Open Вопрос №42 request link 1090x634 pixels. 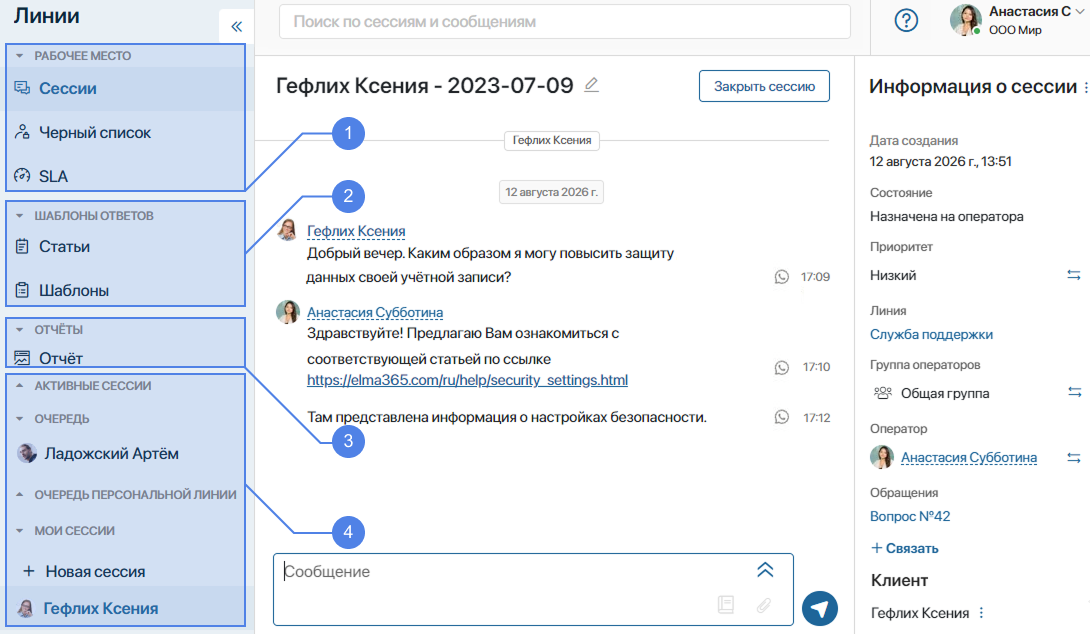[910, 516]
